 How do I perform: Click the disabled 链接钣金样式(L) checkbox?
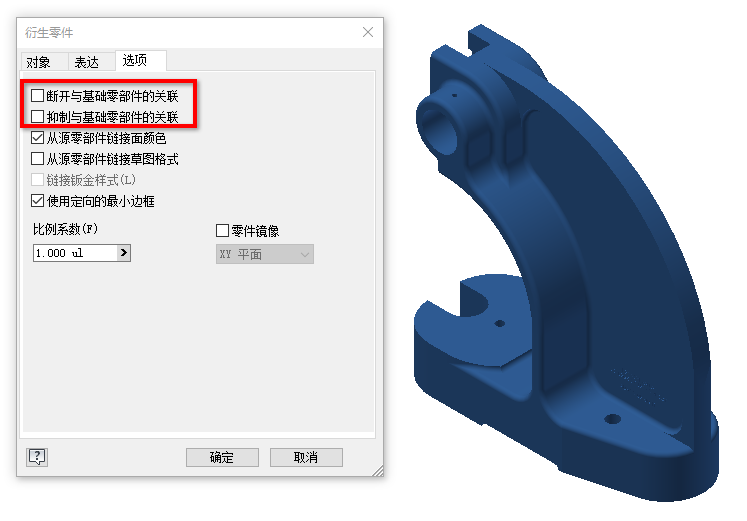pyautogui.click(x=37, y=180)
